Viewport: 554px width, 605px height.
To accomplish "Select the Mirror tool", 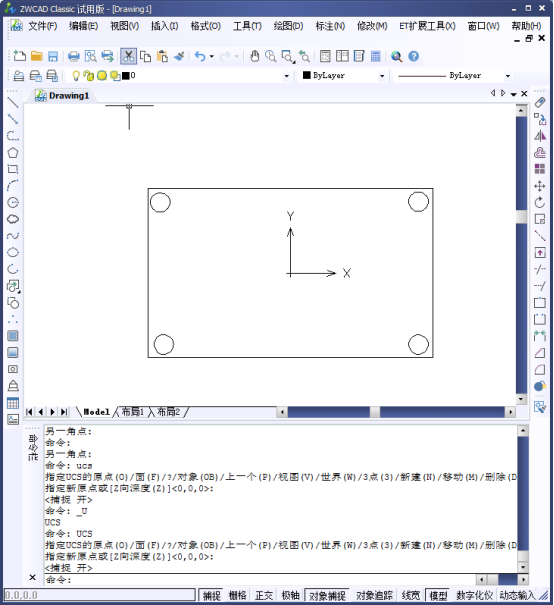I will point(540,136).
